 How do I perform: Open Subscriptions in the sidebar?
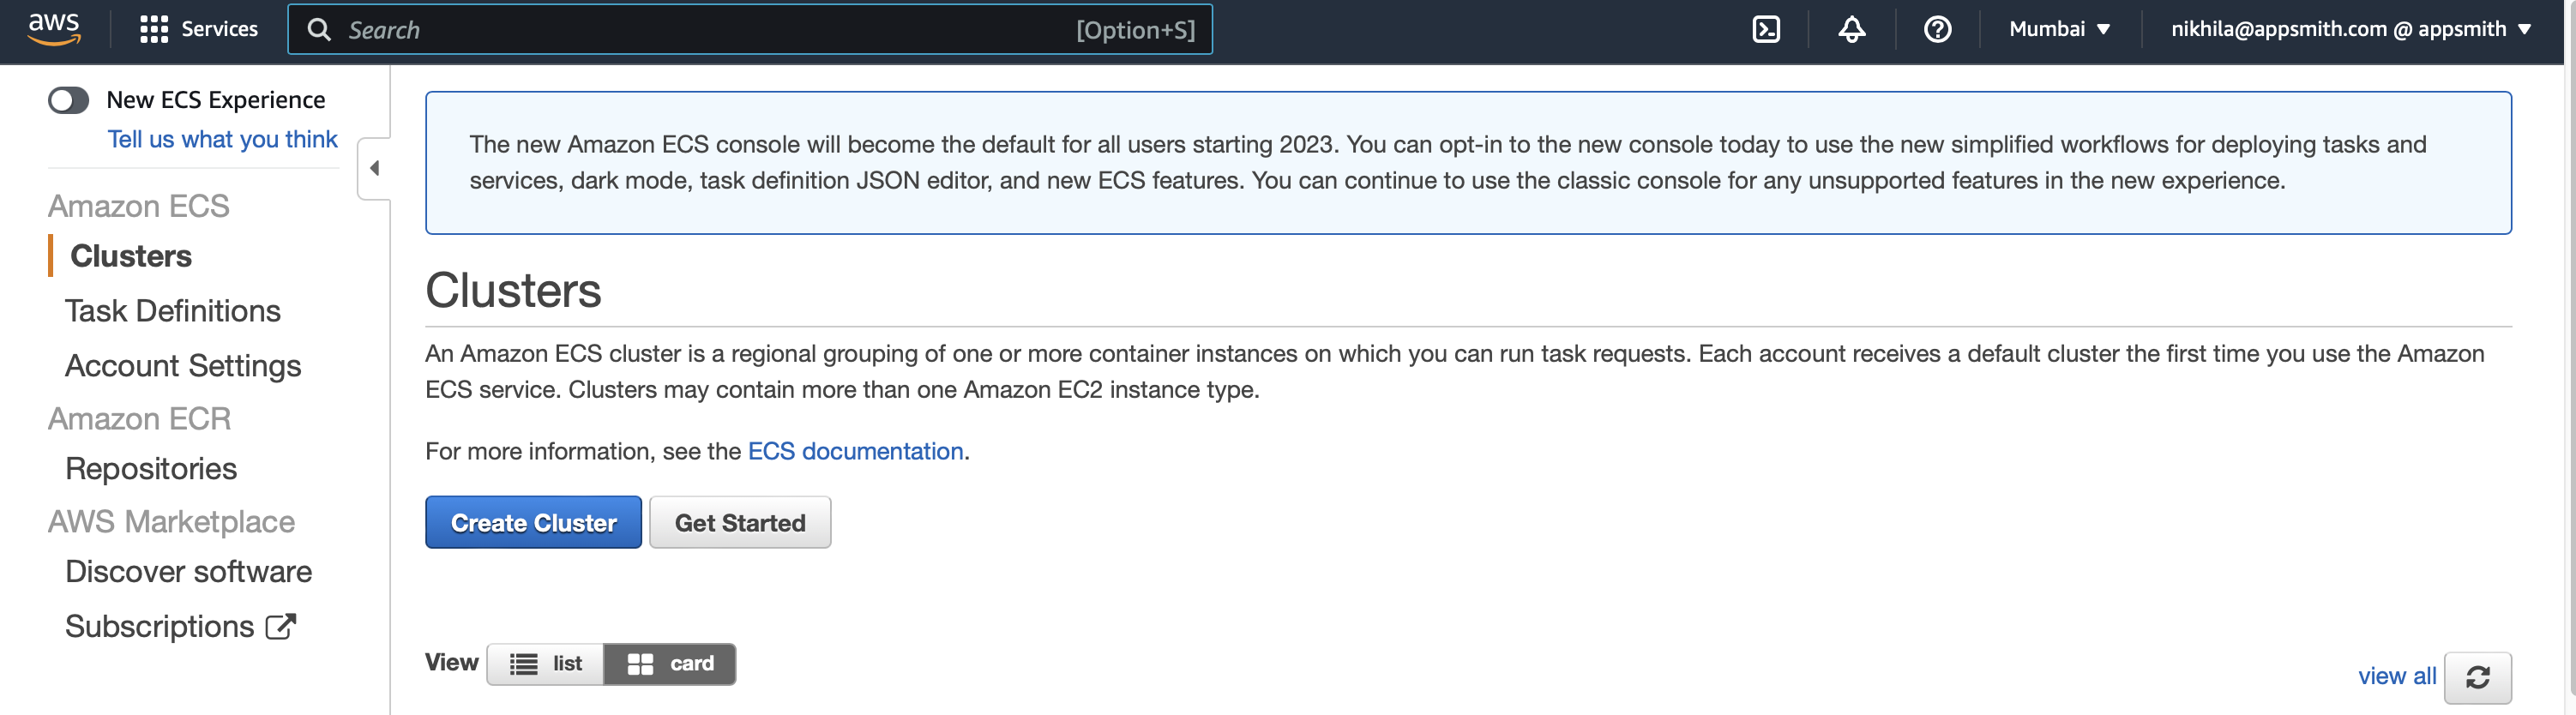[x=160, y=626]
